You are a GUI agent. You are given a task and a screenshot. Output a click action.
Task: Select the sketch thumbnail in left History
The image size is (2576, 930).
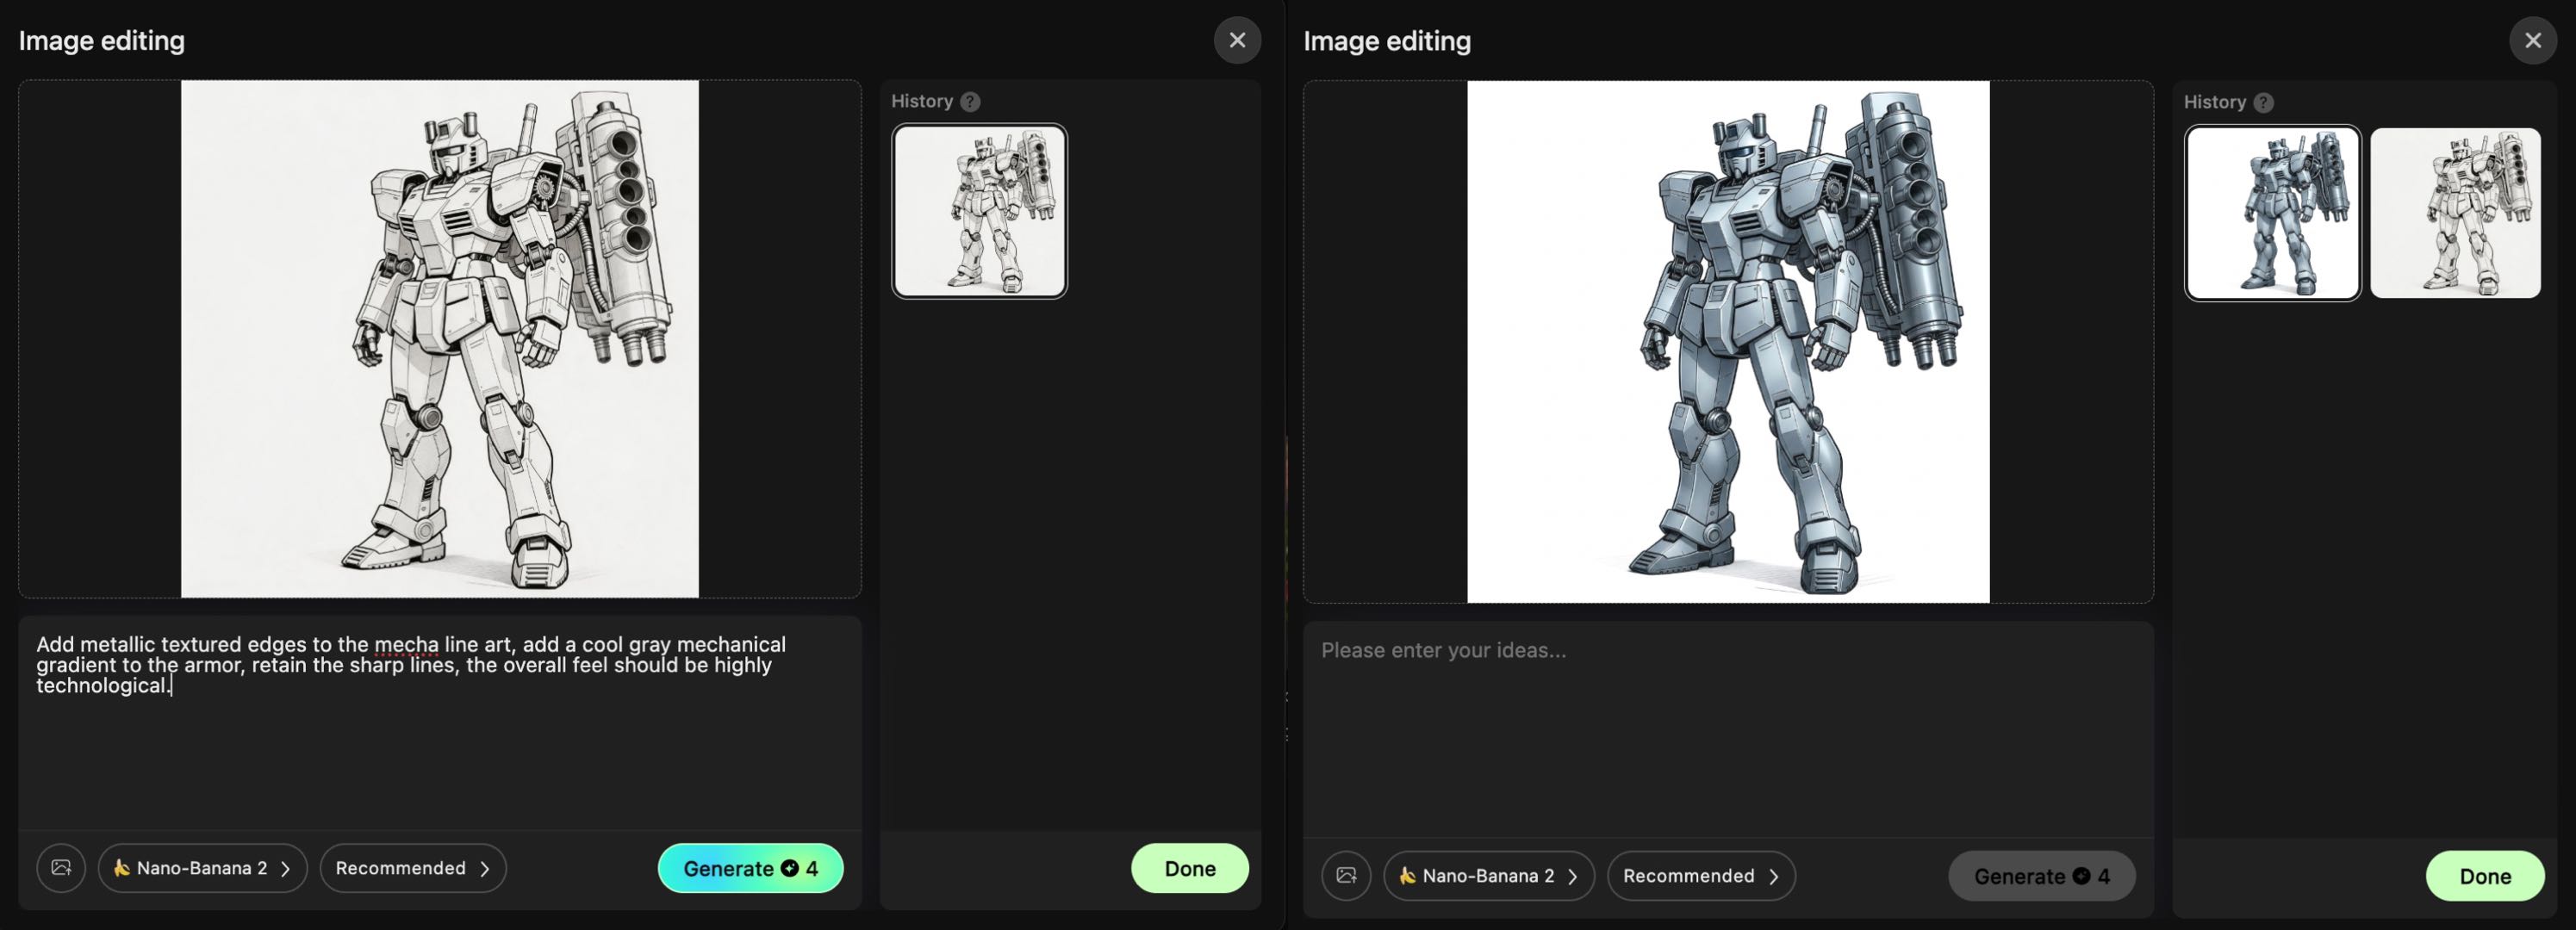(980, 211)
